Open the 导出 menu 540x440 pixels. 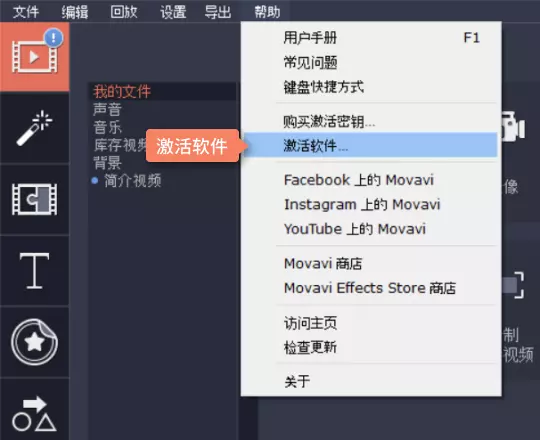click(218, 12)
